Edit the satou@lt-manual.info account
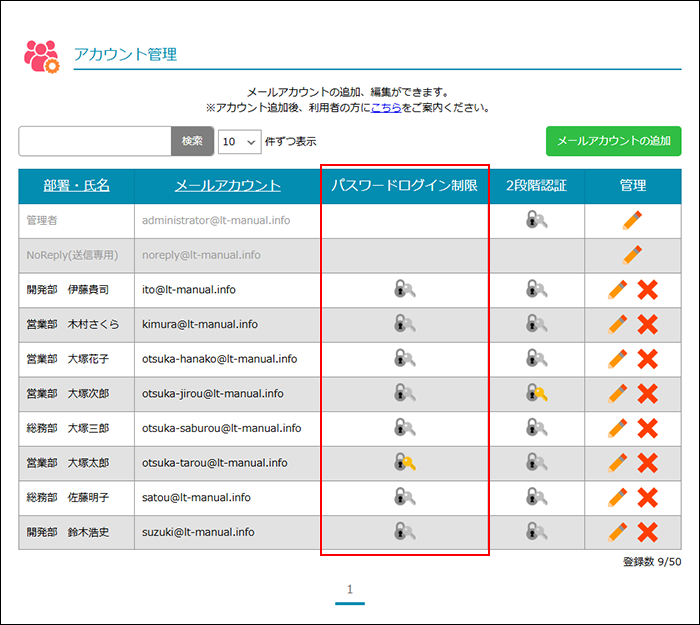This screenshot has height=625, width=700. 618,497
